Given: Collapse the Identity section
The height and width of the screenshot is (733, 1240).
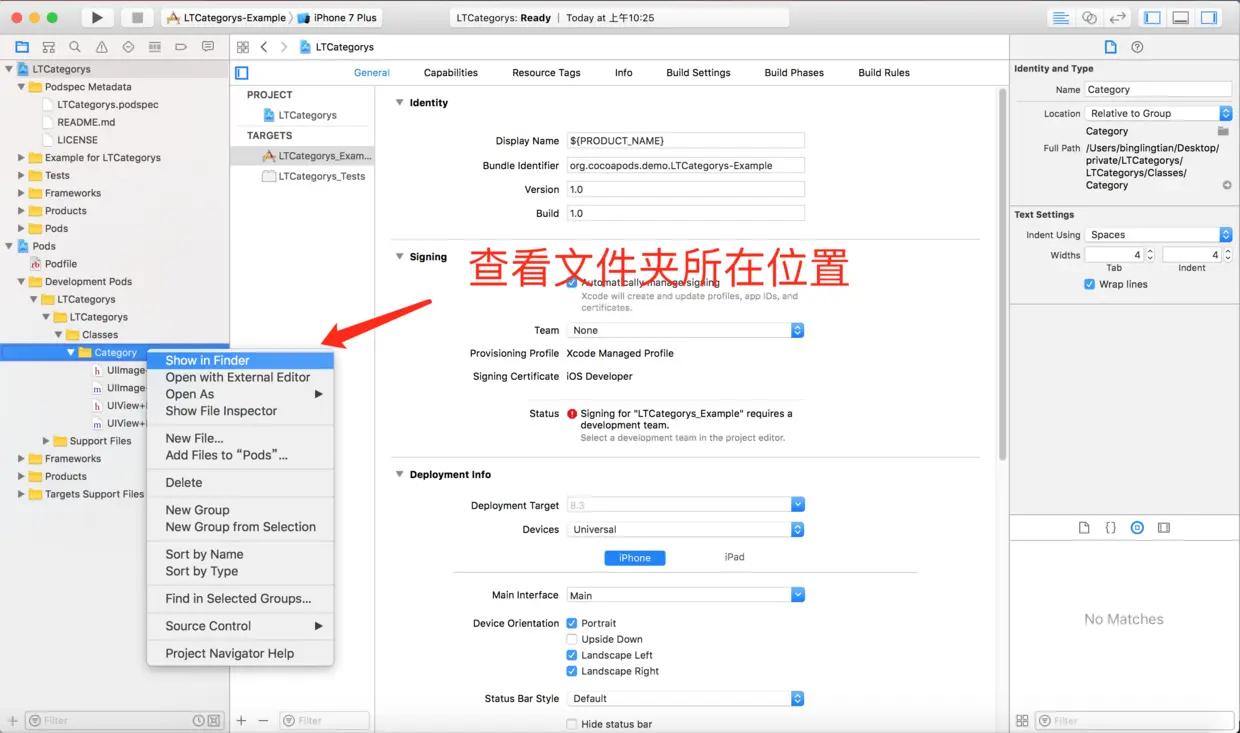Looking at the screenshot, I should coord(399,102).
